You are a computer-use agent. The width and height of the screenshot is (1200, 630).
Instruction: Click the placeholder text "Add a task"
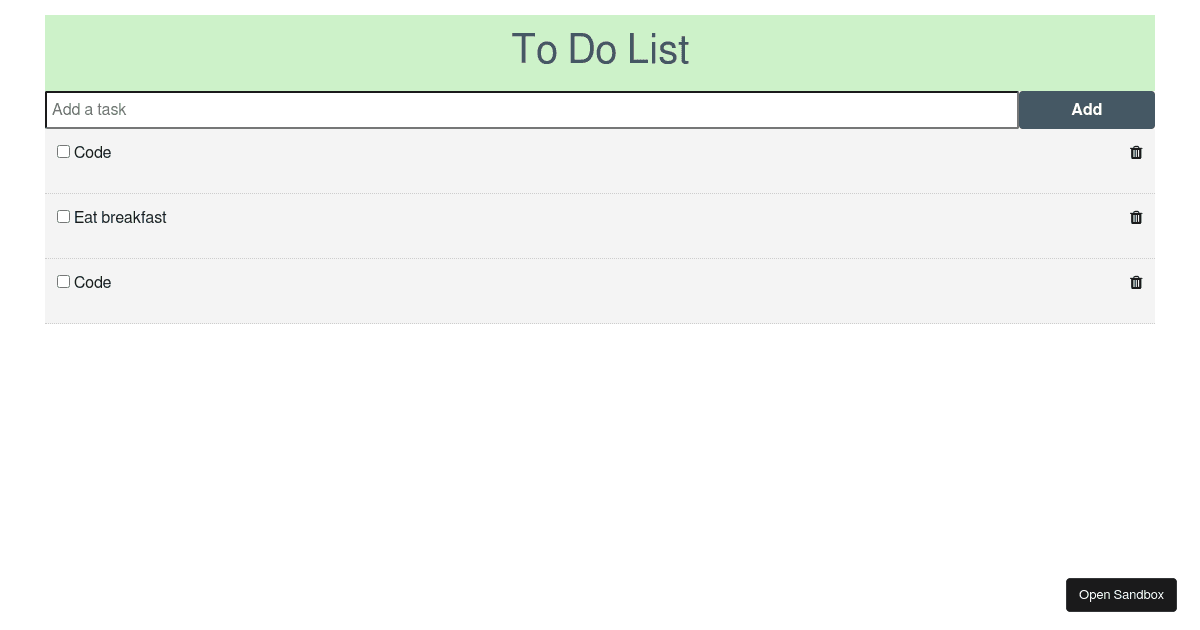tap(90, 110)
